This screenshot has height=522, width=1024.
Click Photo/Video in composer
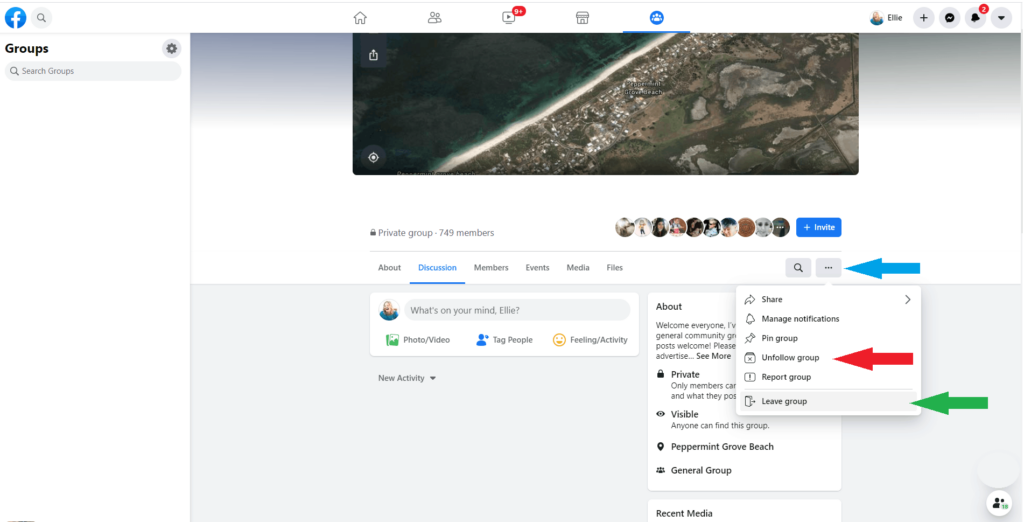pos(418,340)
